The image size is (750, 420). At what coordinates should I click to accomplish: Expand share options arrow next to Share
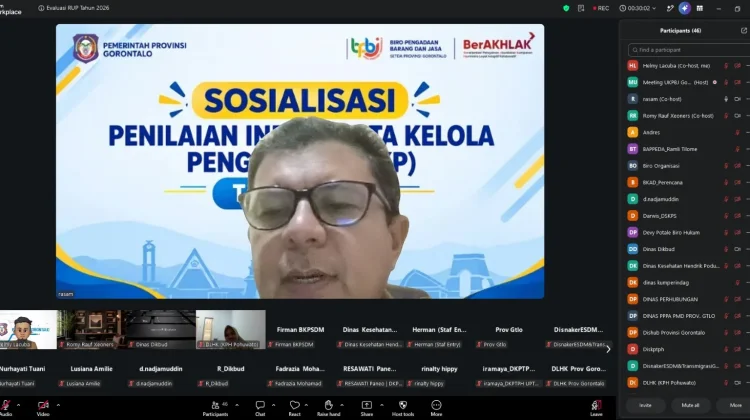tap(382, 405)
